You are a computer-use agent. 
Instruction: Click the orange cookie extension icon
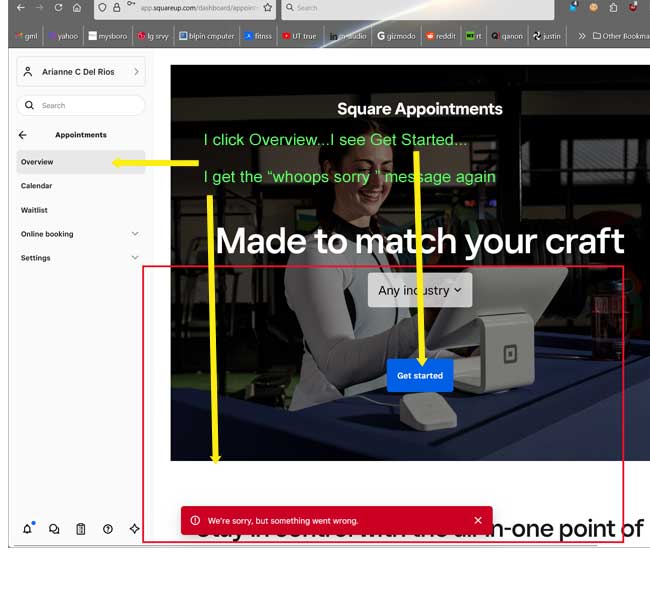pyautogui.click(x=594, y=7)
